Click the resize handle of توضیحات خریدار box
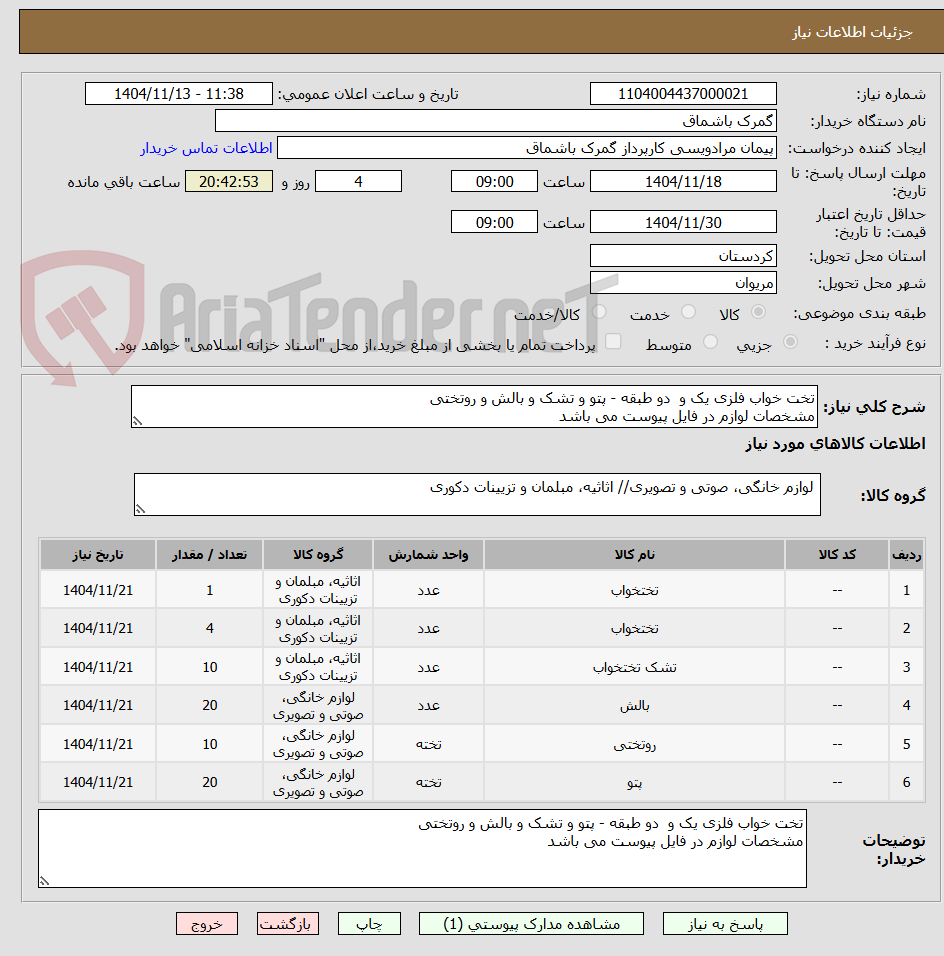 tap(45, 881)
